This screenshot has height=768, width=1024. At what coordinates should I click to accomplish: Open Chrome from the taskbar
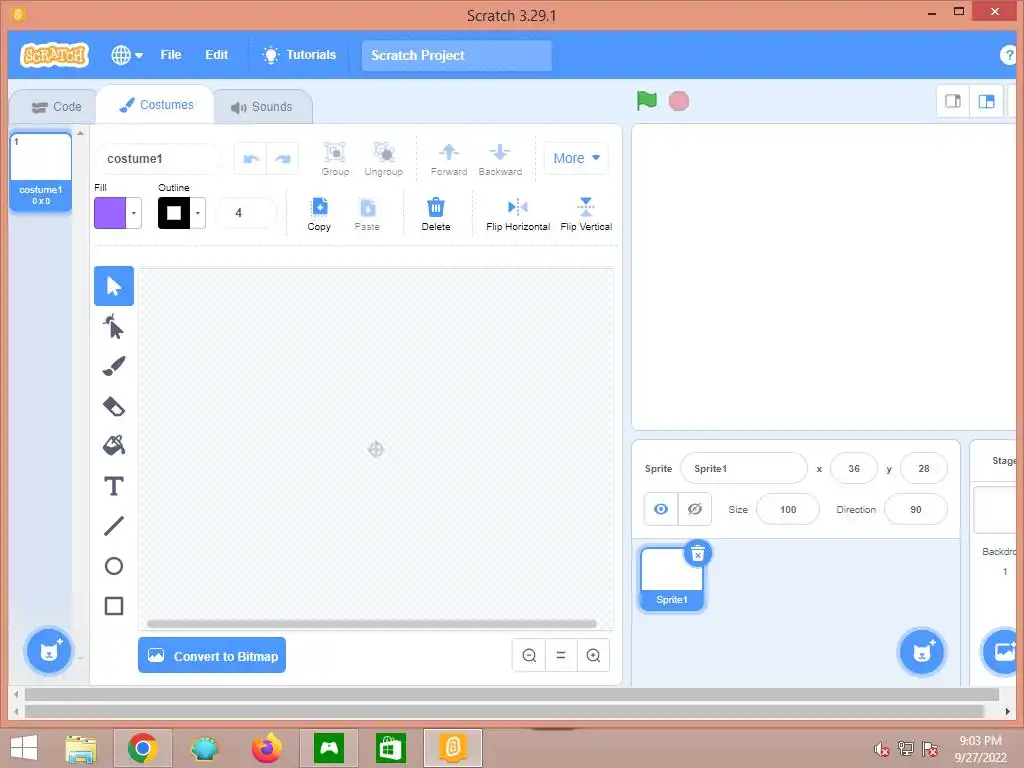coord(142,748)
